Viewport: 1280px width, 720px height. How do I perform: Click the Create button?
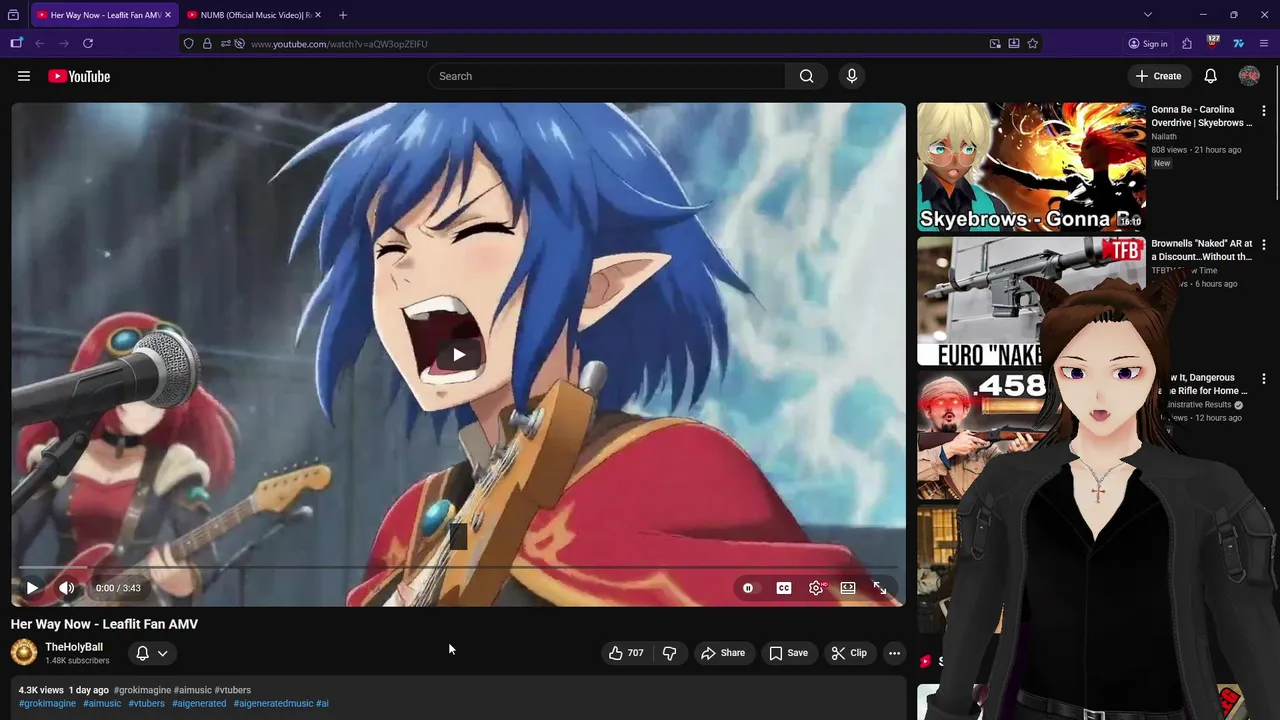[x=1159, y=76]
